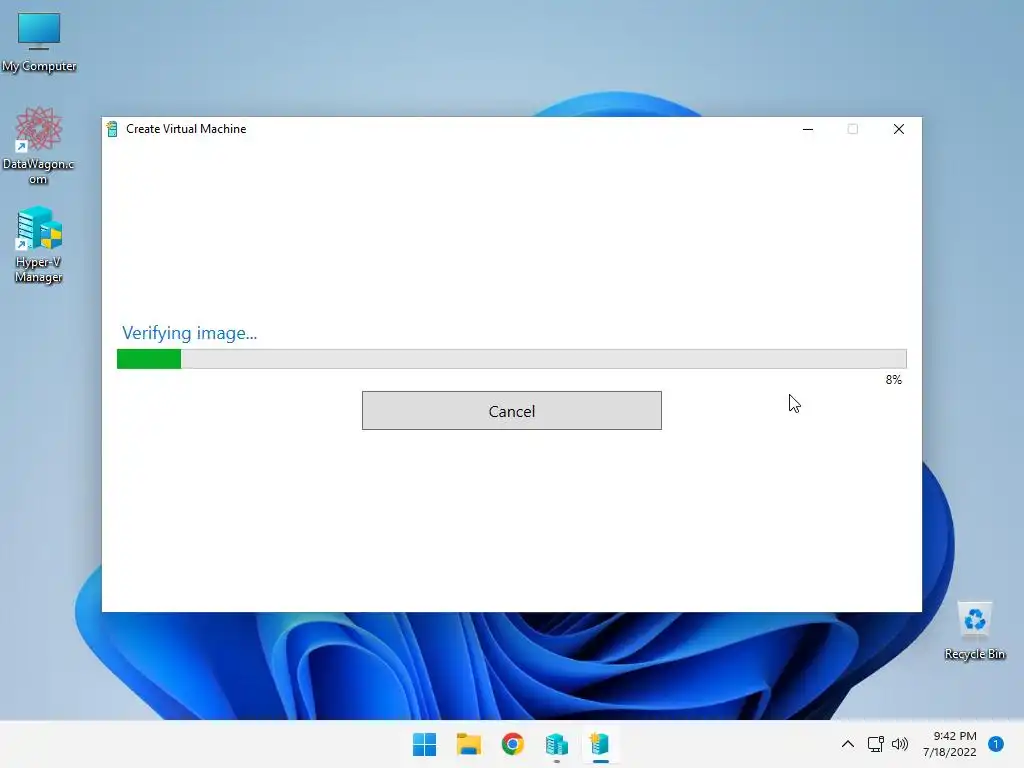The width and height of the screenshot is (1024, 768).
Task: Open network status tray icon
Action: (x=875, y=744)
